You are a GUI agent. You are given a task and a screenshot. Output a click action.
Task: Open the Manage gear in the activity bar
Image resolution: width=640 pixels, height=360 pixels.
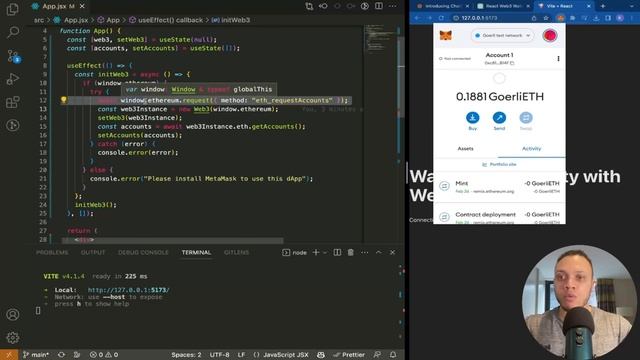tap(13, 338)
